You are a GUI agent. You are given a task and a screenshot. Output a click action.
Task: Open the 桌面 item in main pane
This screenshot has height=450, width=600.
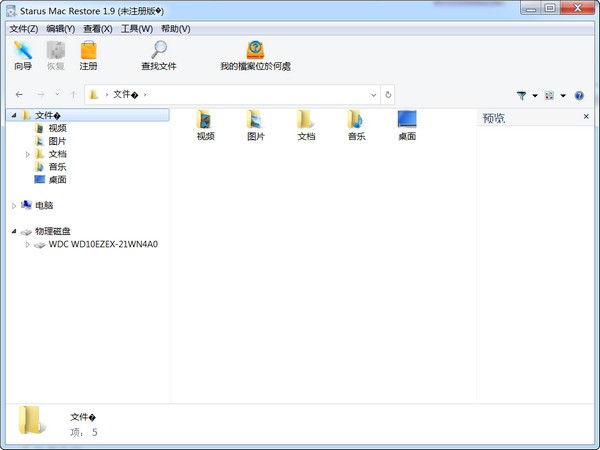407,126
